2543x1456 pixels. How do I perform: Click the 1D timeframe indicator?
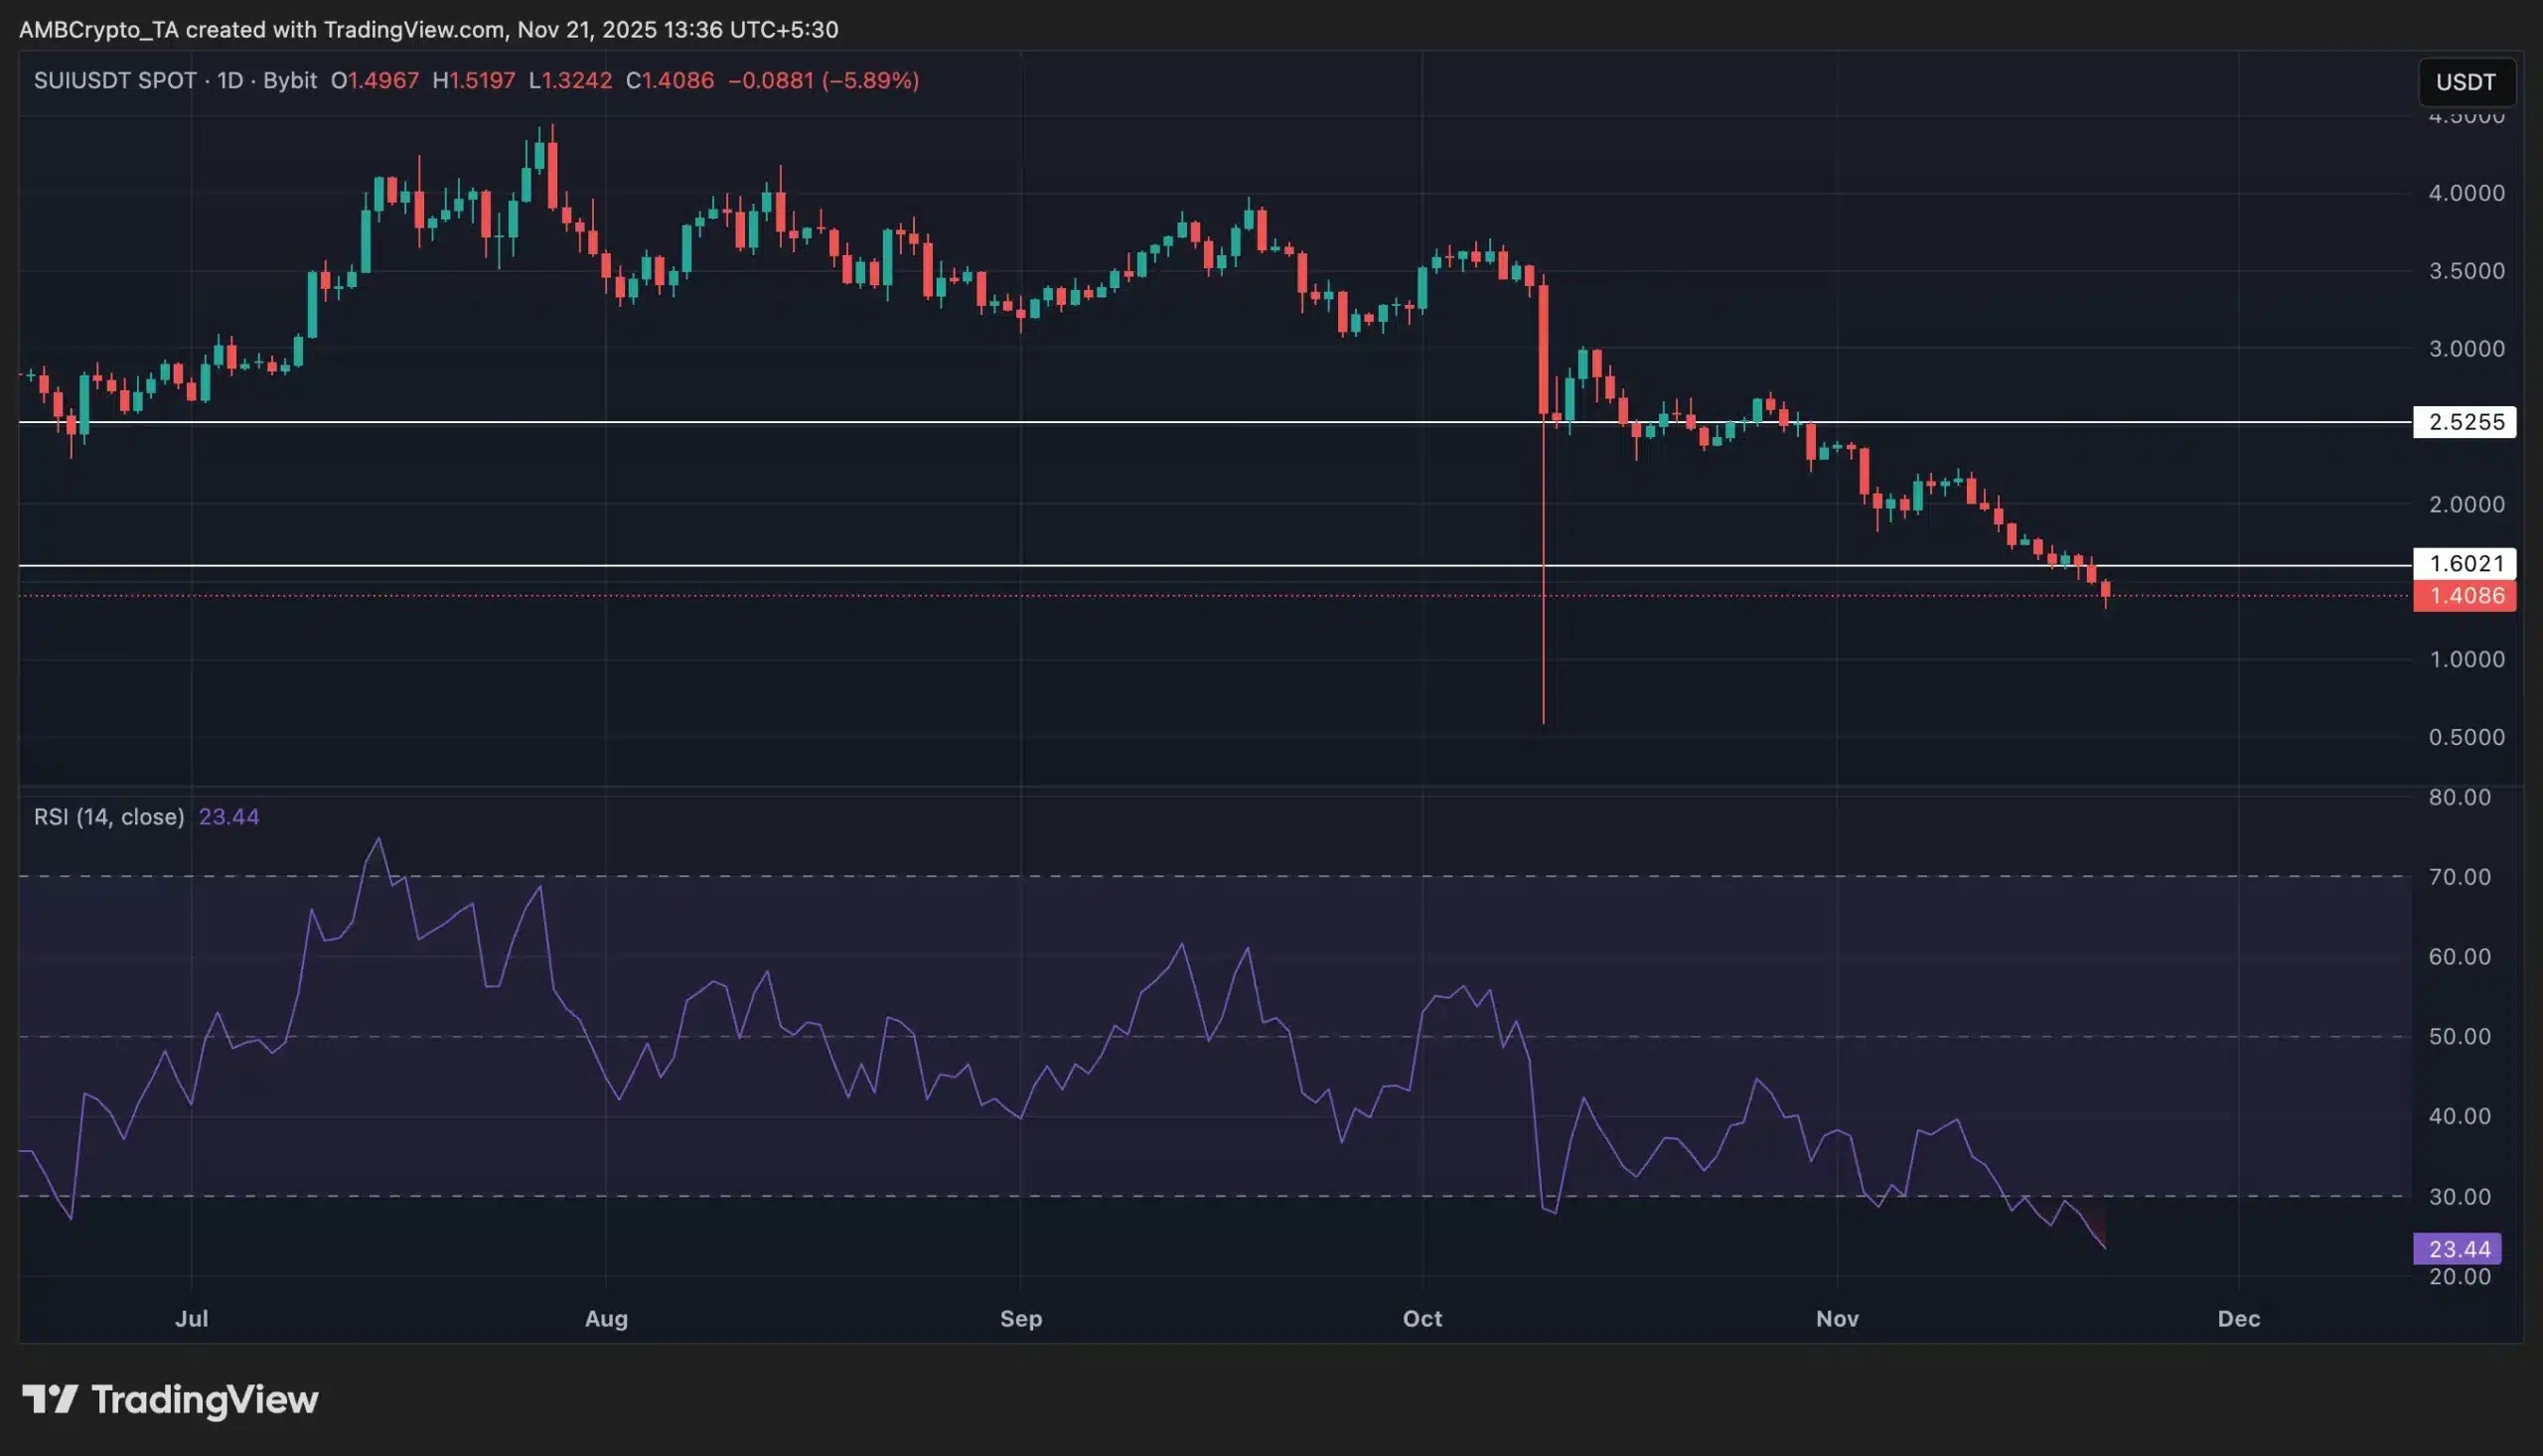click(x=231, y=81)
